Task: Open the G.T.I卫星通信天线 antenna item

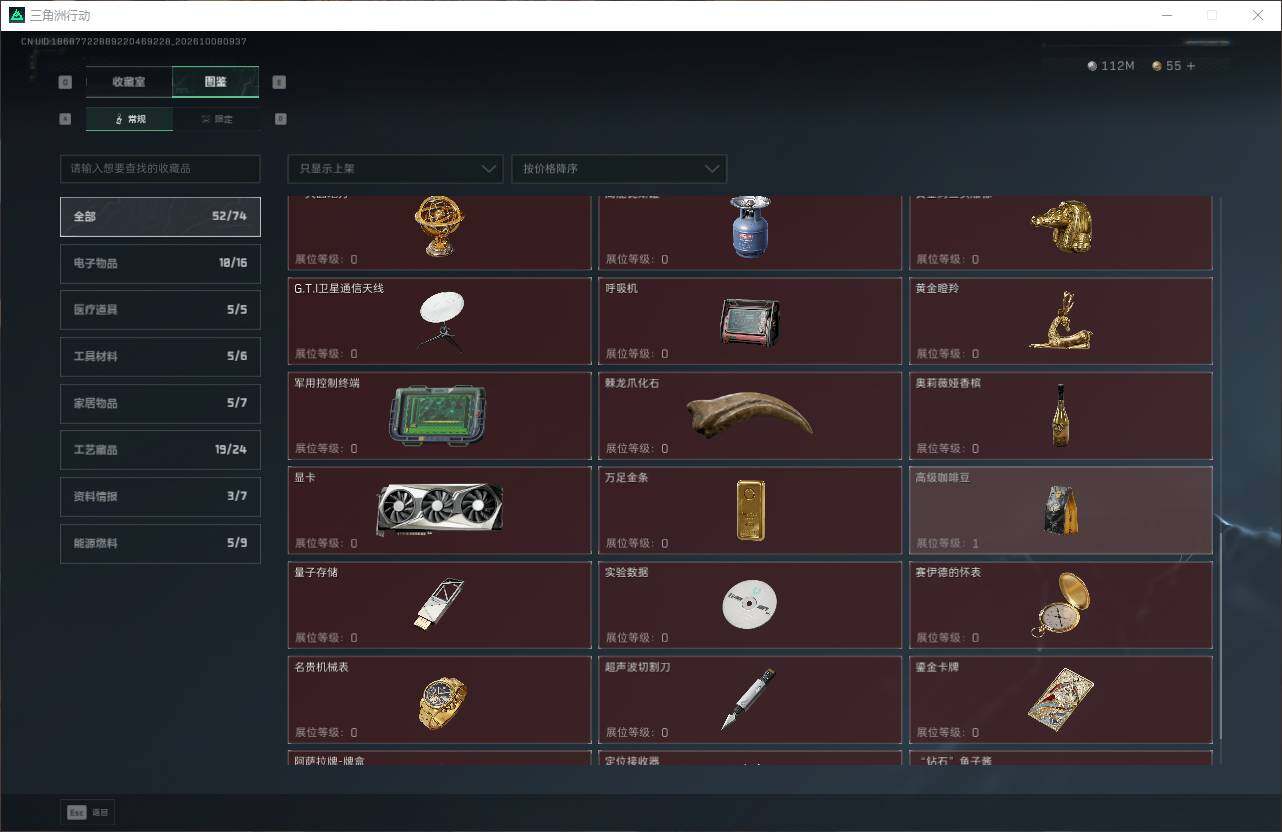Action: [439, 321]
